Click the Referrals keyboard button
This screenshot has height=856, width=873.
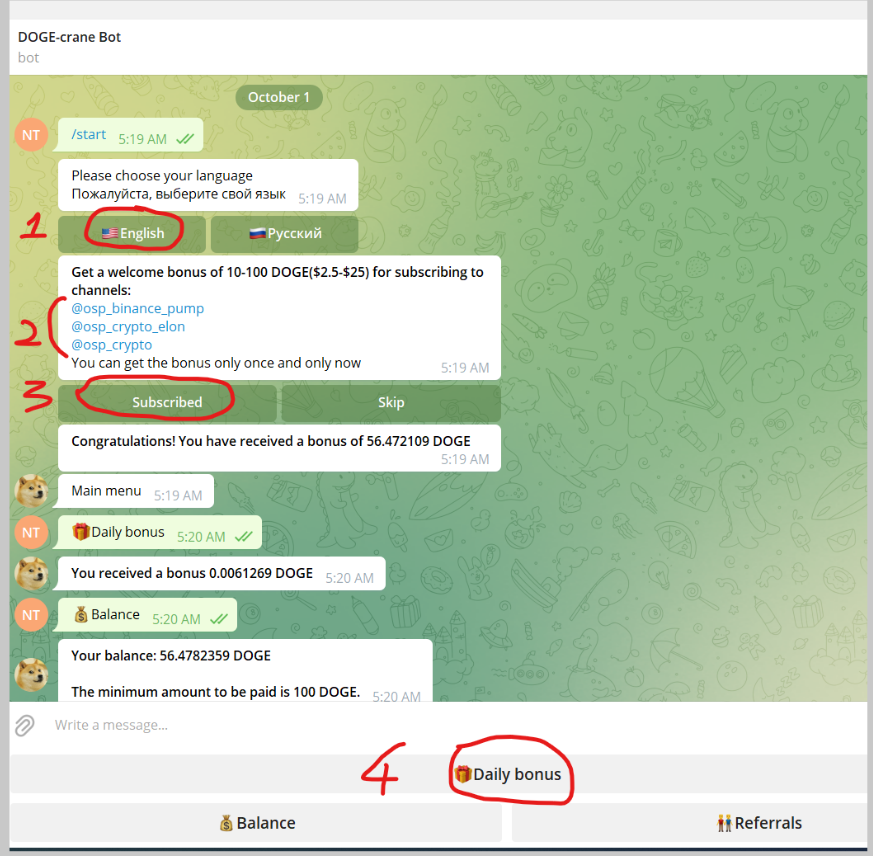[x=689, y=823]
